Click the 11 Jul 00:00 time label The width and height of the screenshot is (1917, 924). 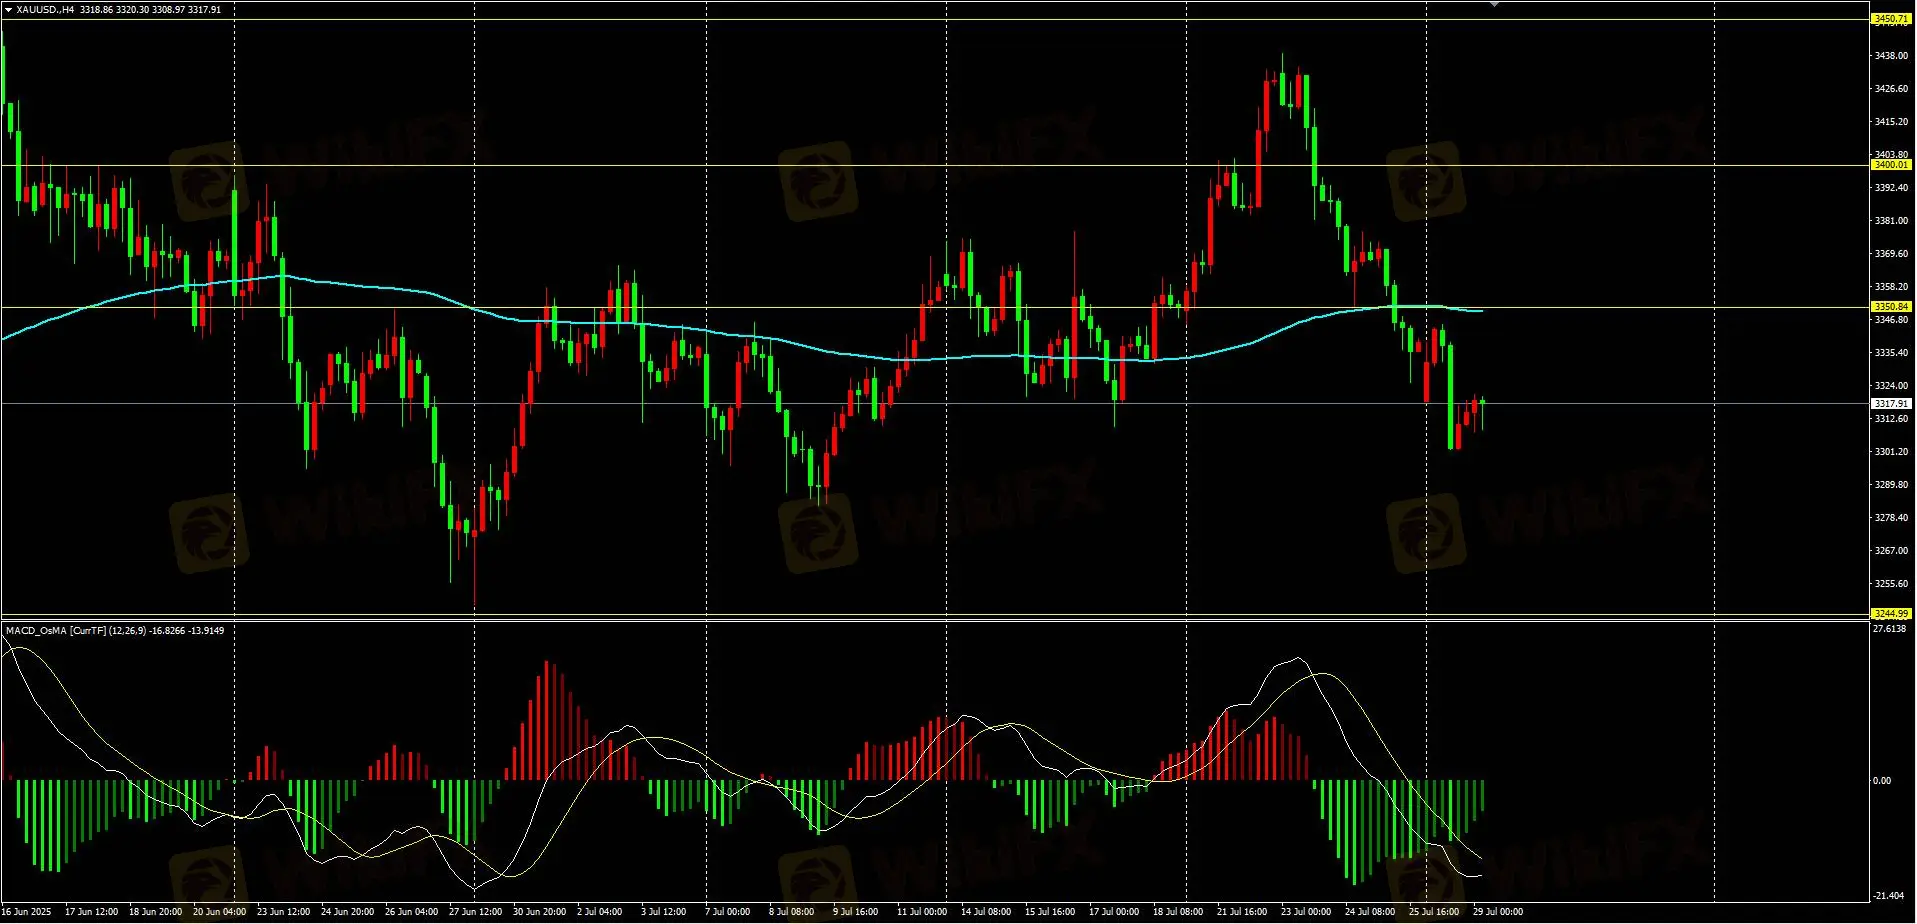[x=922, y=912]
